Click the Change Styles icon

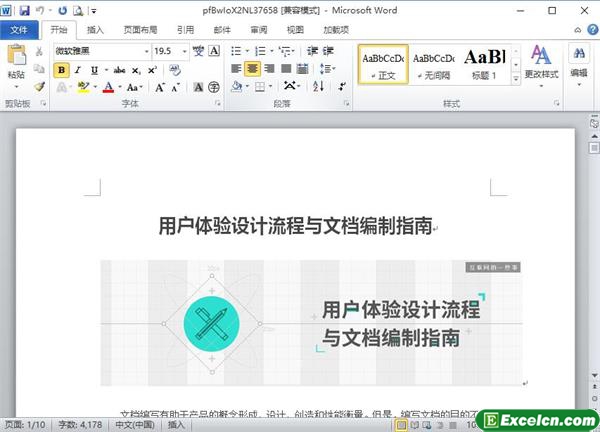pos(541,61)
